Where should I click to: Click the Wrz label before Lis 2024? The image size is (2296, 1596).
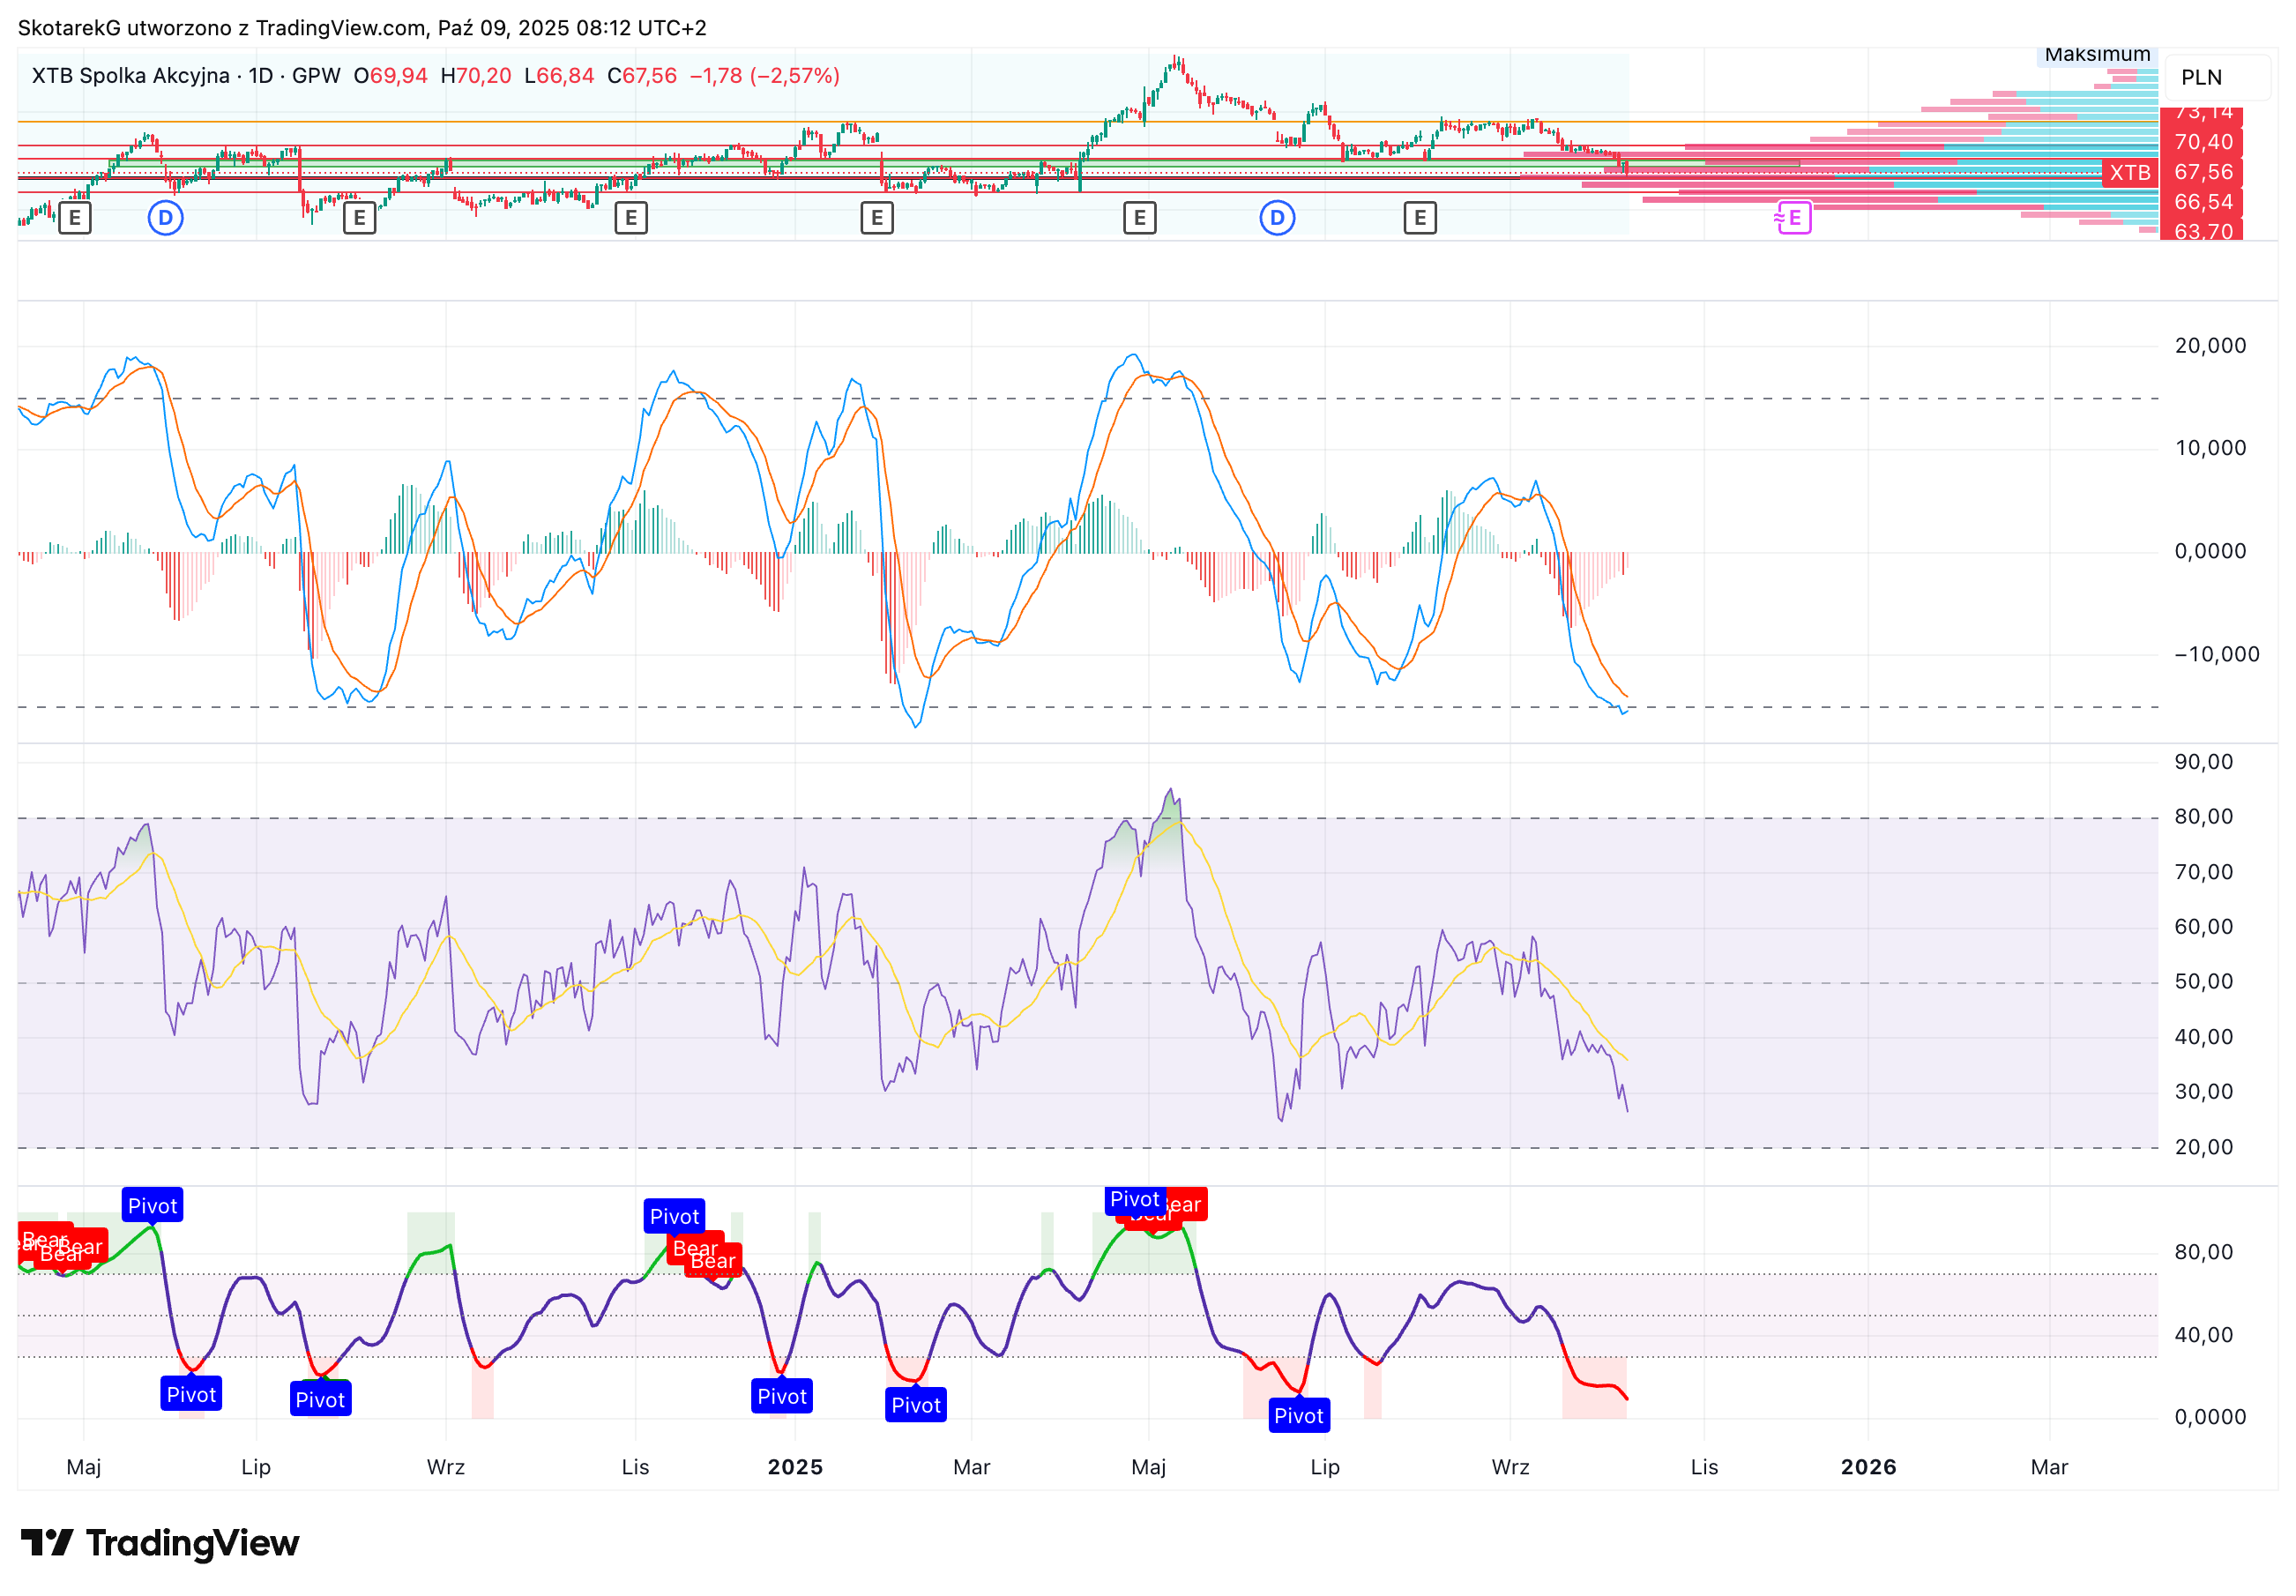pyautogui.click(x=445, y=1467)
